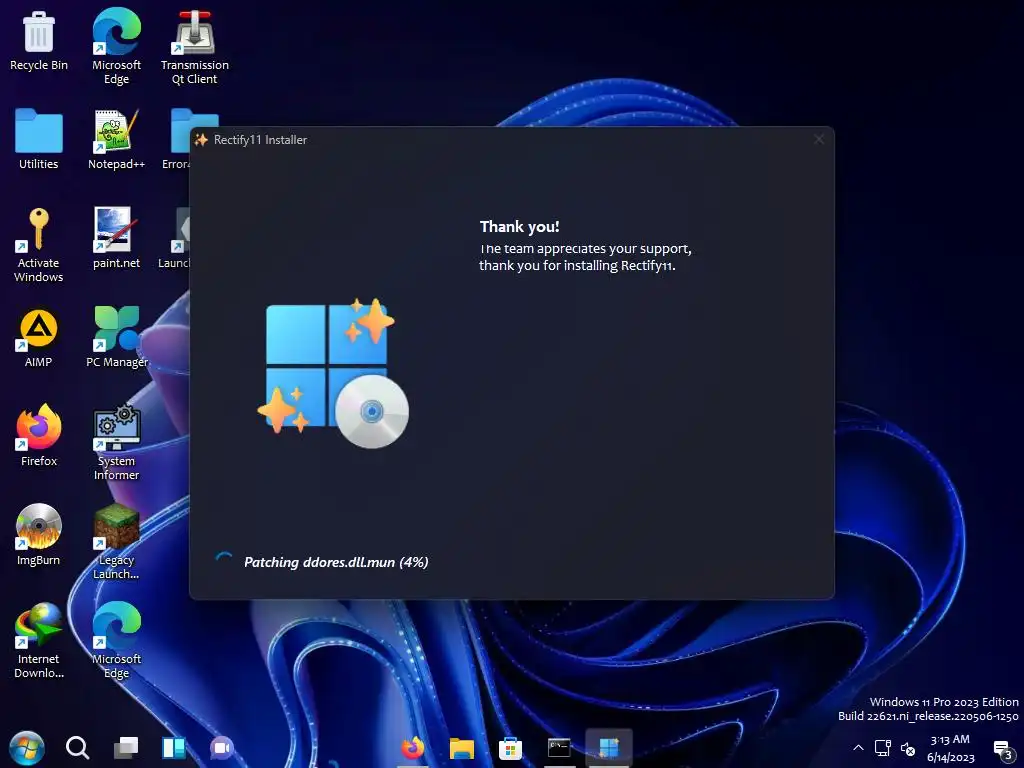This screenshot has height=768, width=1024.
Task: Open File Explorer from the taskbar
Action: pyautogui.click(x=462, y=748)
